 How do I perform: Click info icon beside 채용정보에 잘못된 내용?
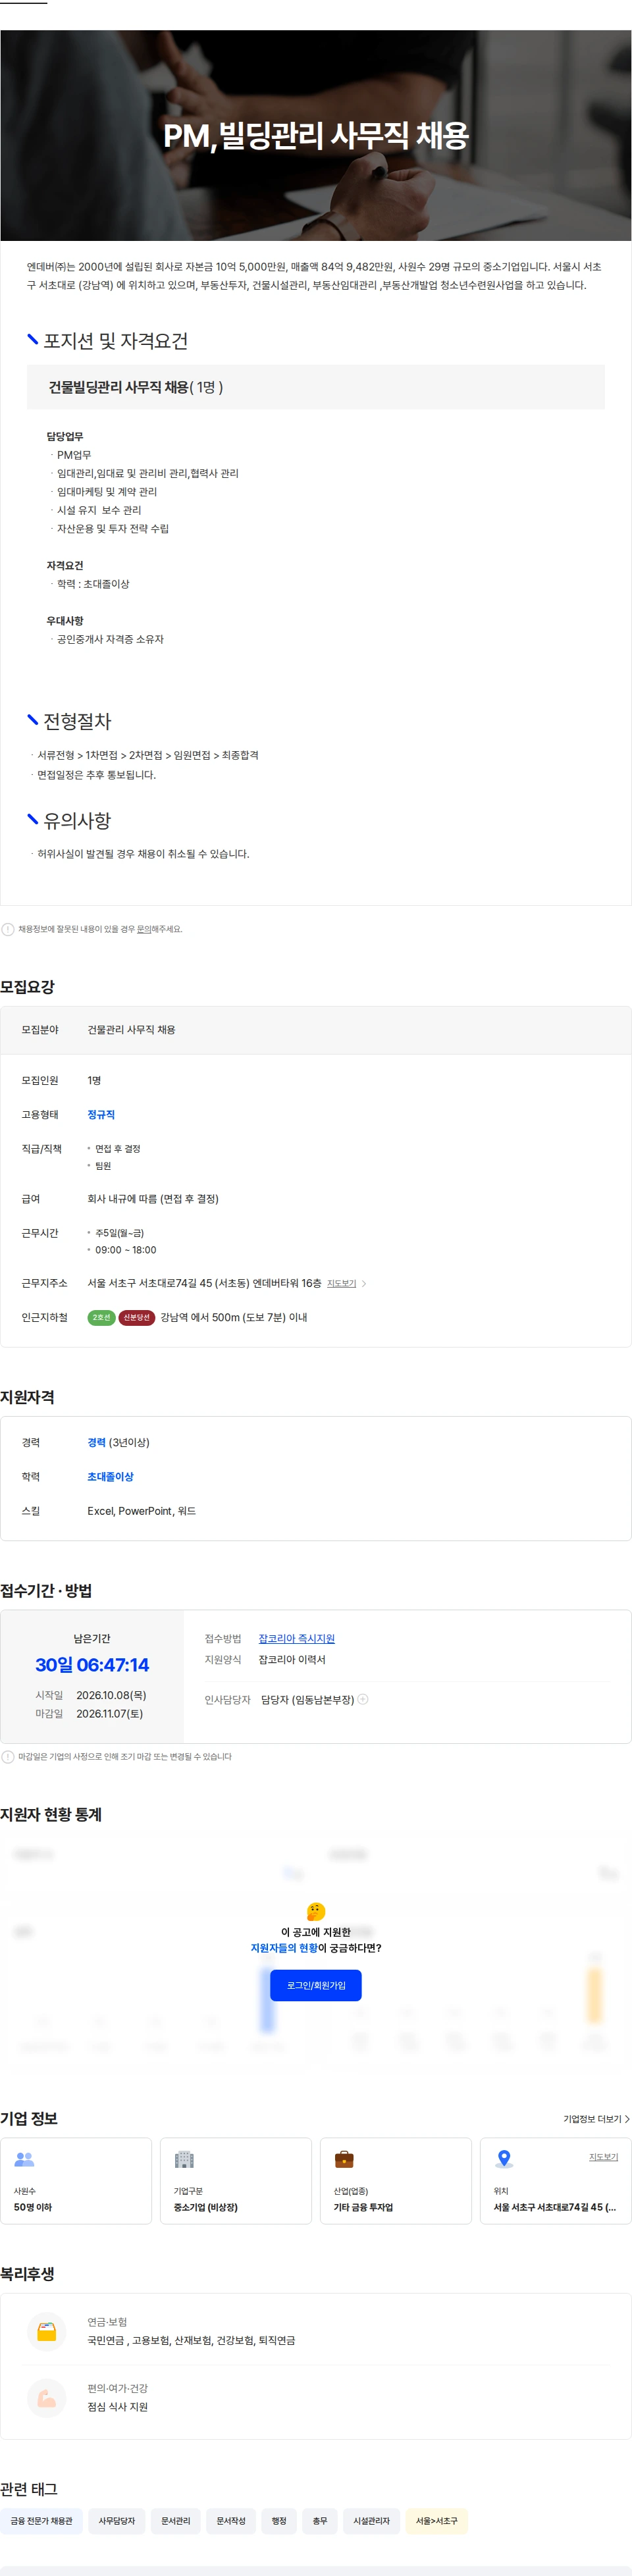(x=8, y=929)
